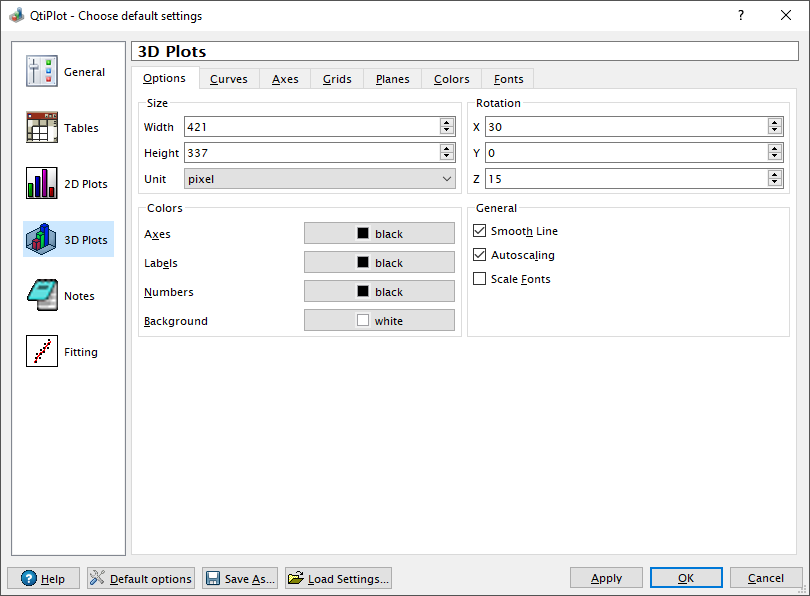
Task: Open the 2D Plots category icon
Action: 42,184
